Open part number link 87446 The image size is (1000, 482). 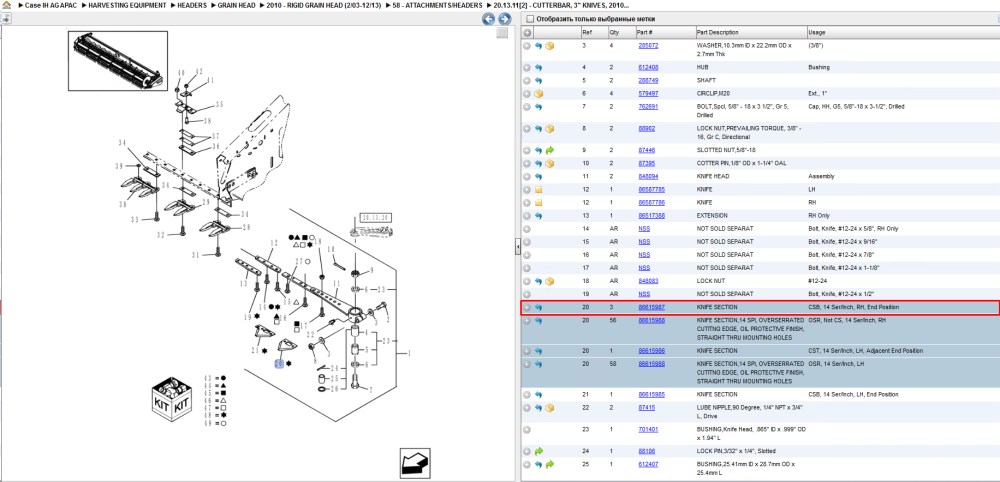coord(647,150)
